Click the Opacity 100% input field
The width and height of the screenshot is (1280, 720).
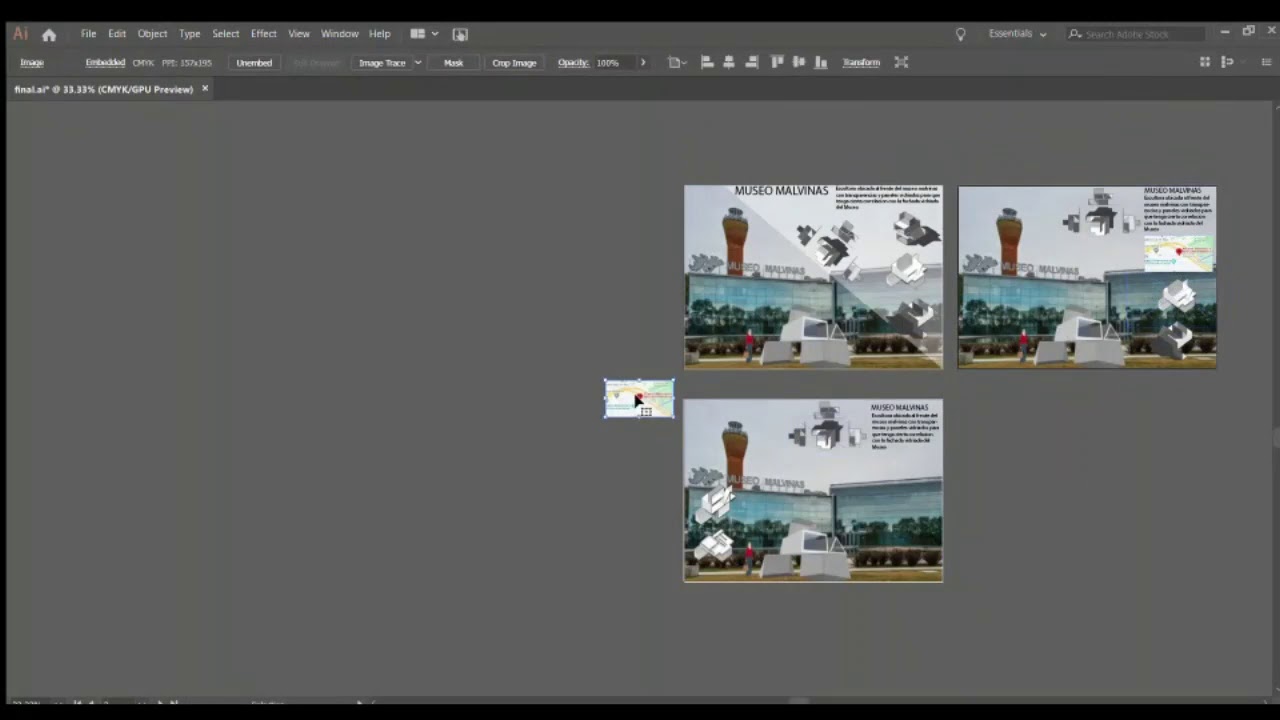point(614,63)
